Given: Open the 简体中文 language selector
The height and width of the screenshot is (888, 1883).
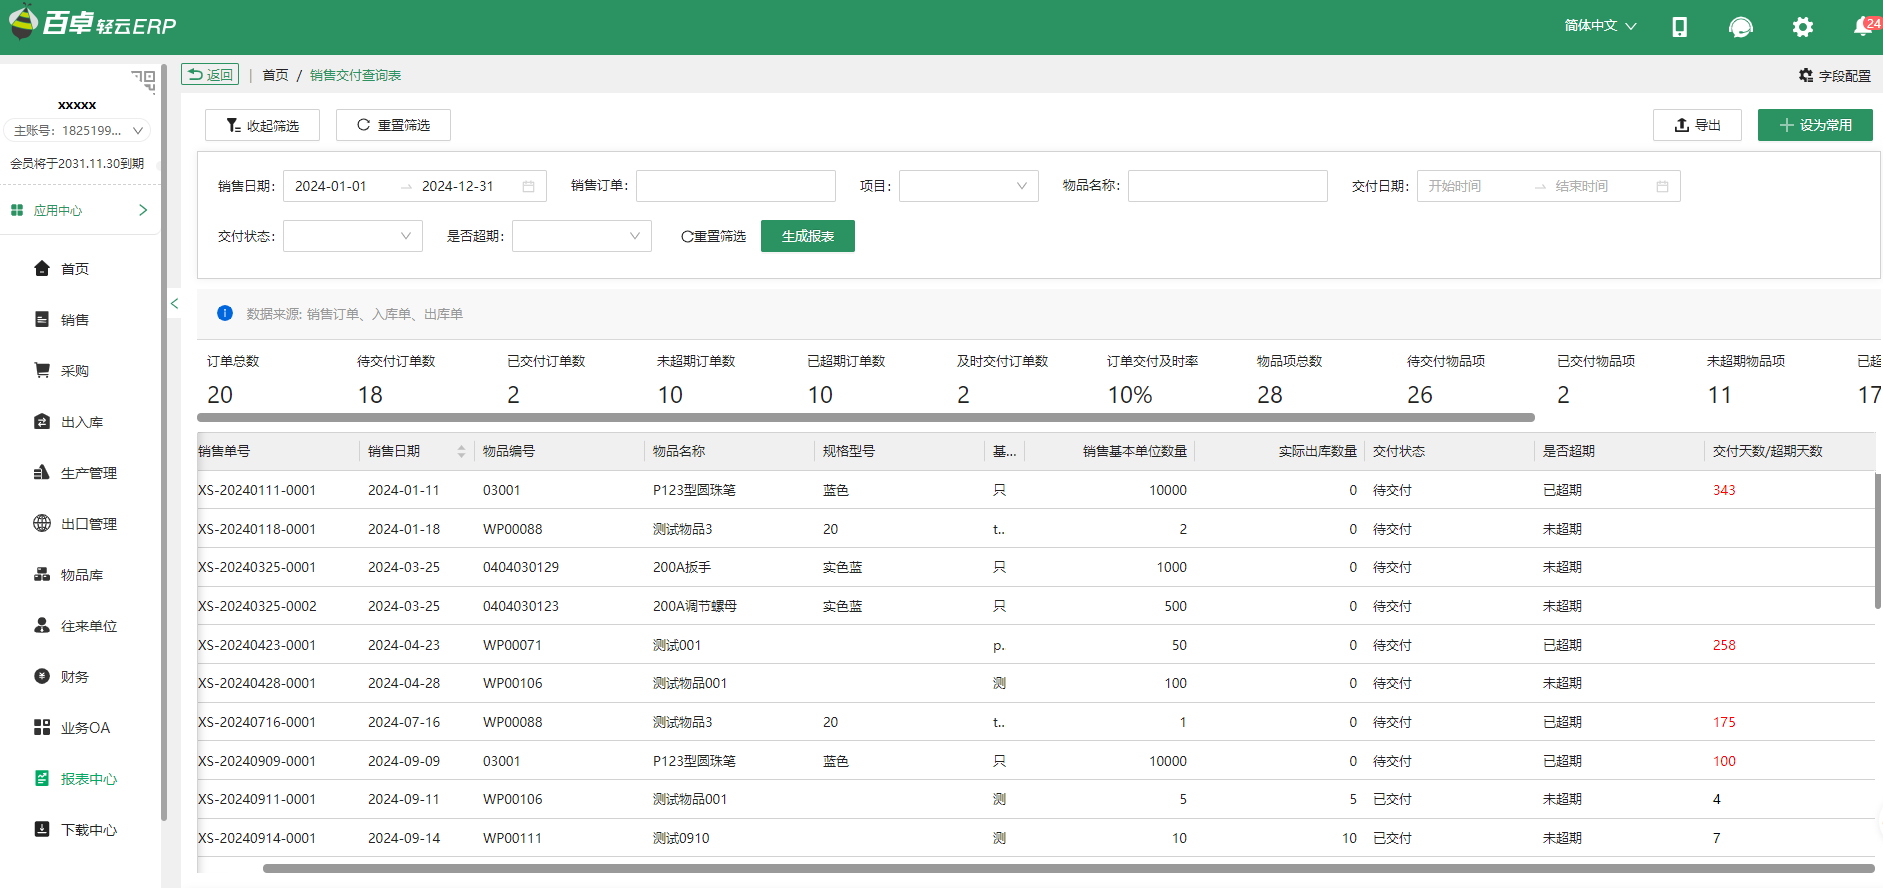Looking at the screenshot, I should coord(1599,26).
